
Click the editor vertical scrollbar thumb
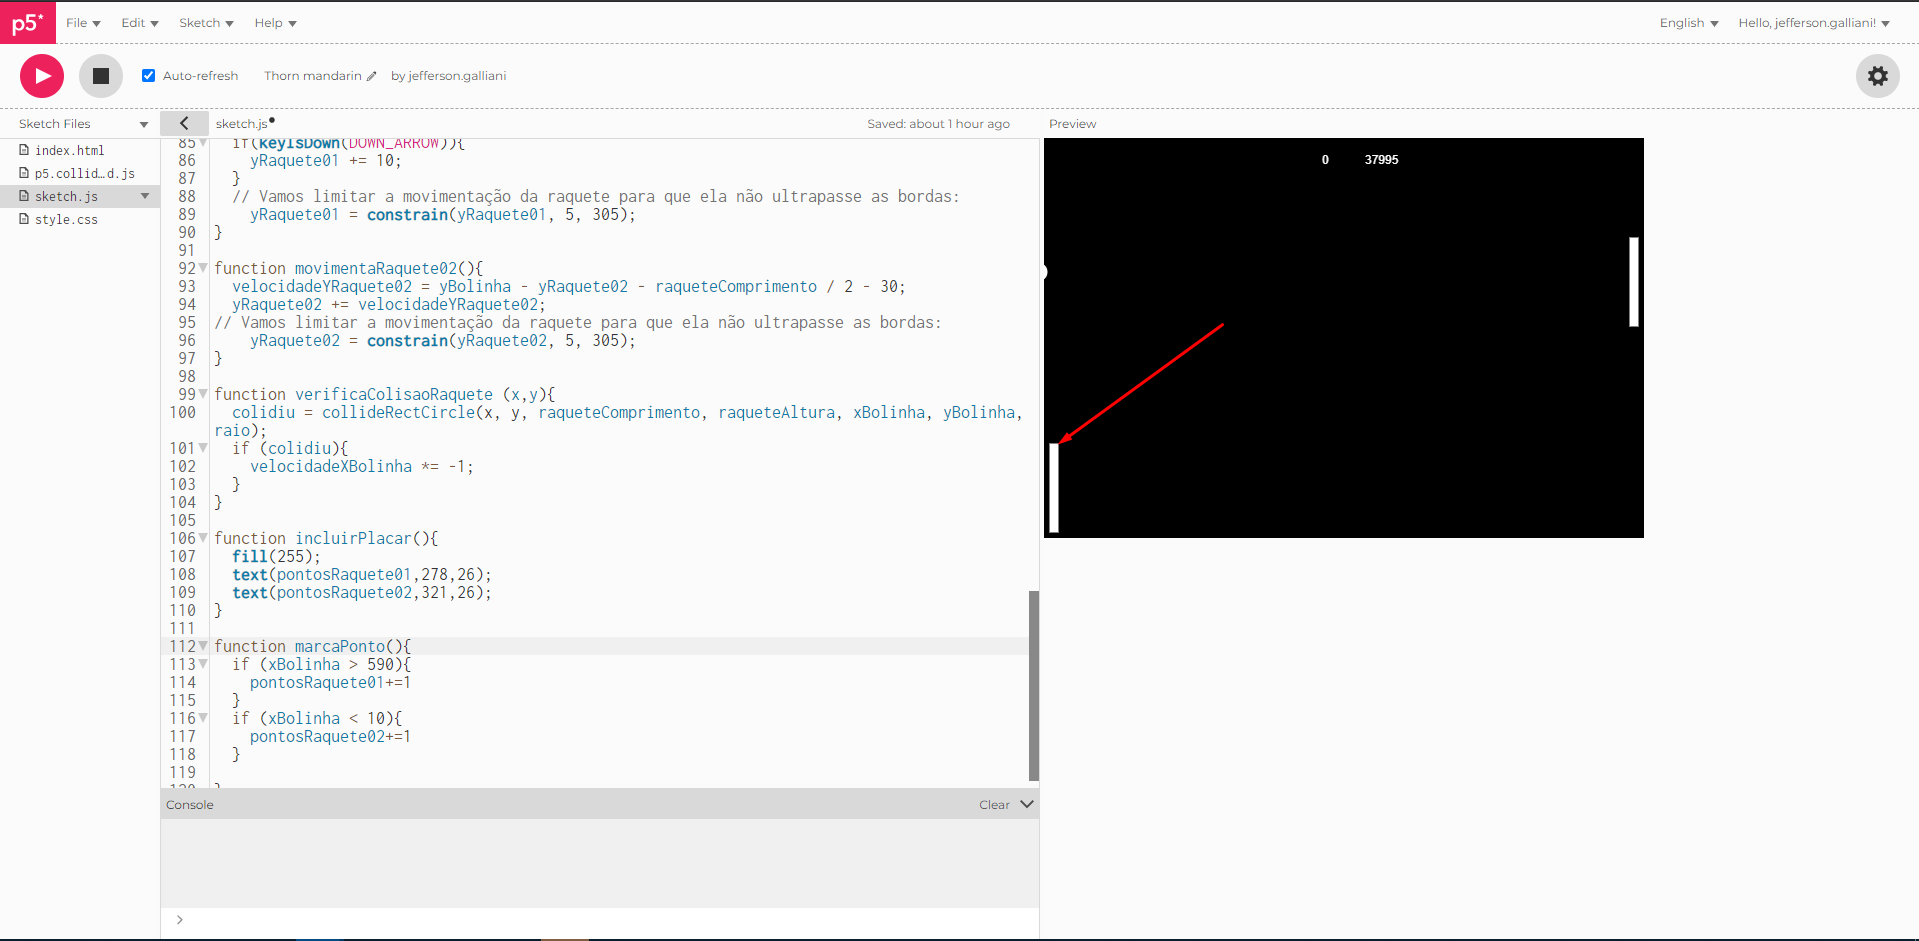[x=1034, y=685]
